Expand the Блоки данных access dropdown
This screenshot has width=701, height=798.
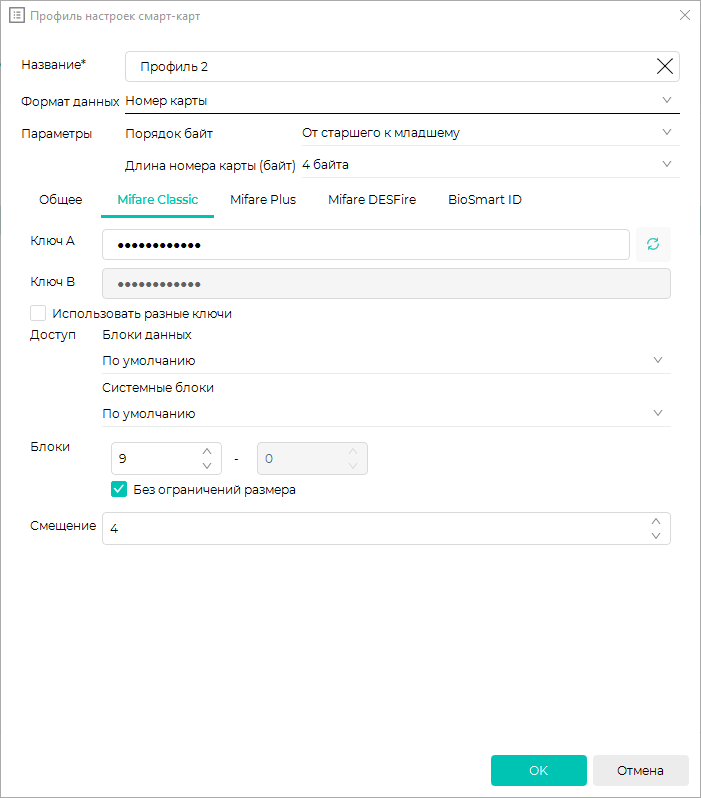tap(386, 361)
